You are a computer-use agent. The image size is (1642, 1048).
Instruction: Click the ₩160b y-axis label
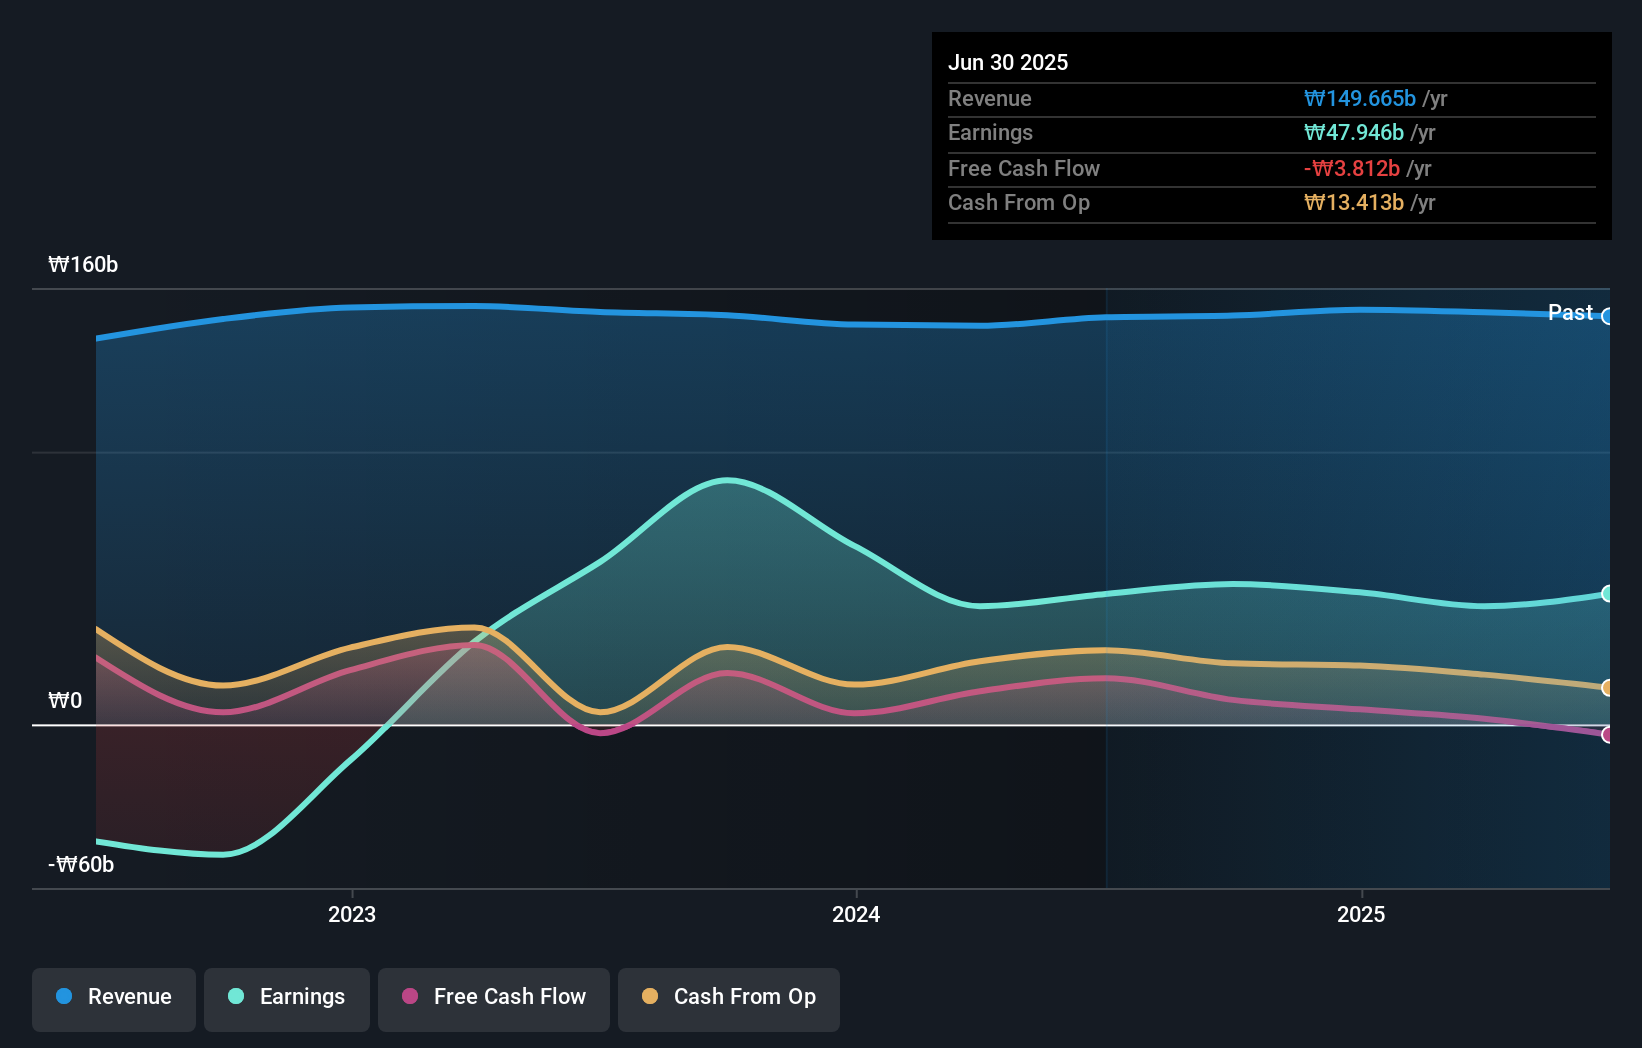click(x=83, y=265)
